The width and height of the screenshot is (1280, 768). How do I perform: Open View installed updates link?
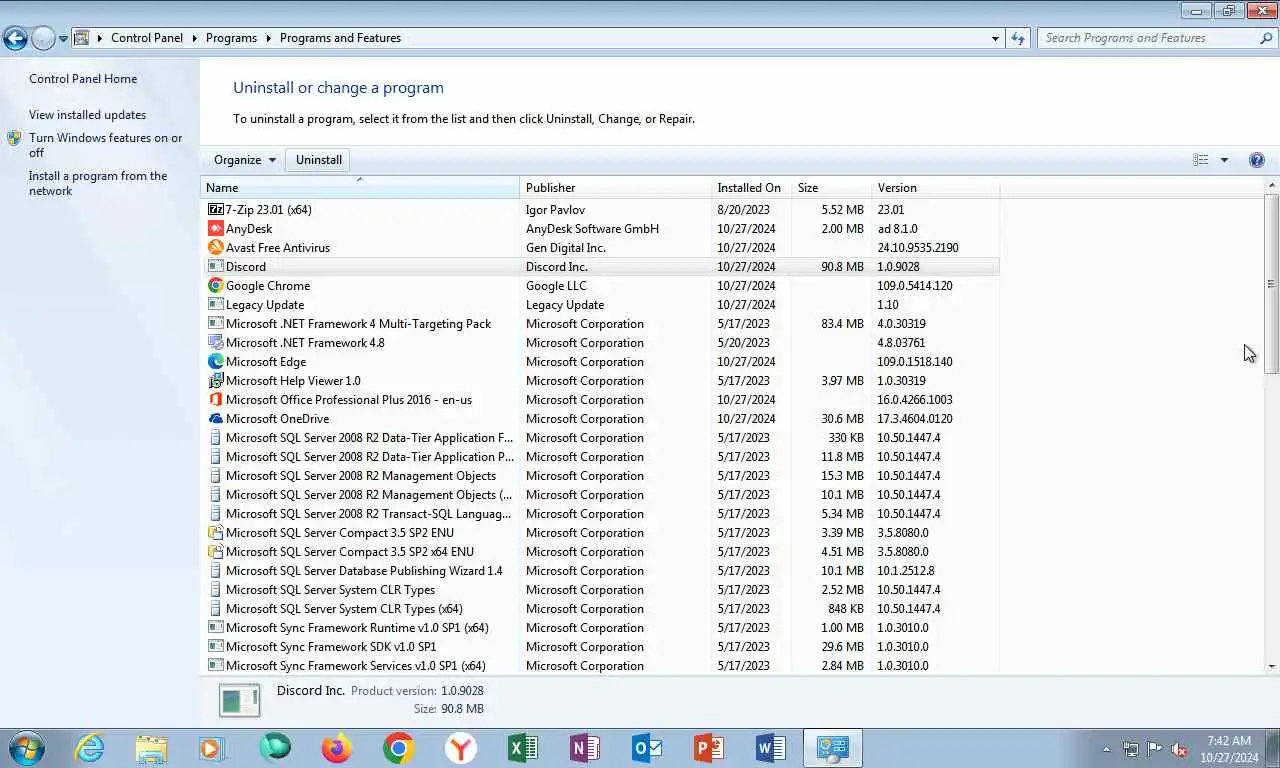click(x=87, y=115)
